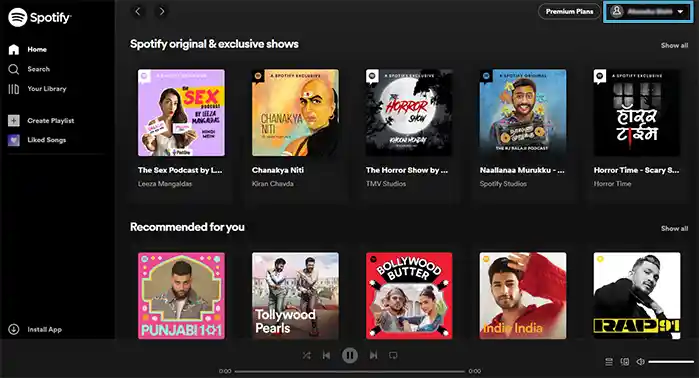Pause the current track
This screenshot has height=378, width=699.
click(x=350, y=355)
